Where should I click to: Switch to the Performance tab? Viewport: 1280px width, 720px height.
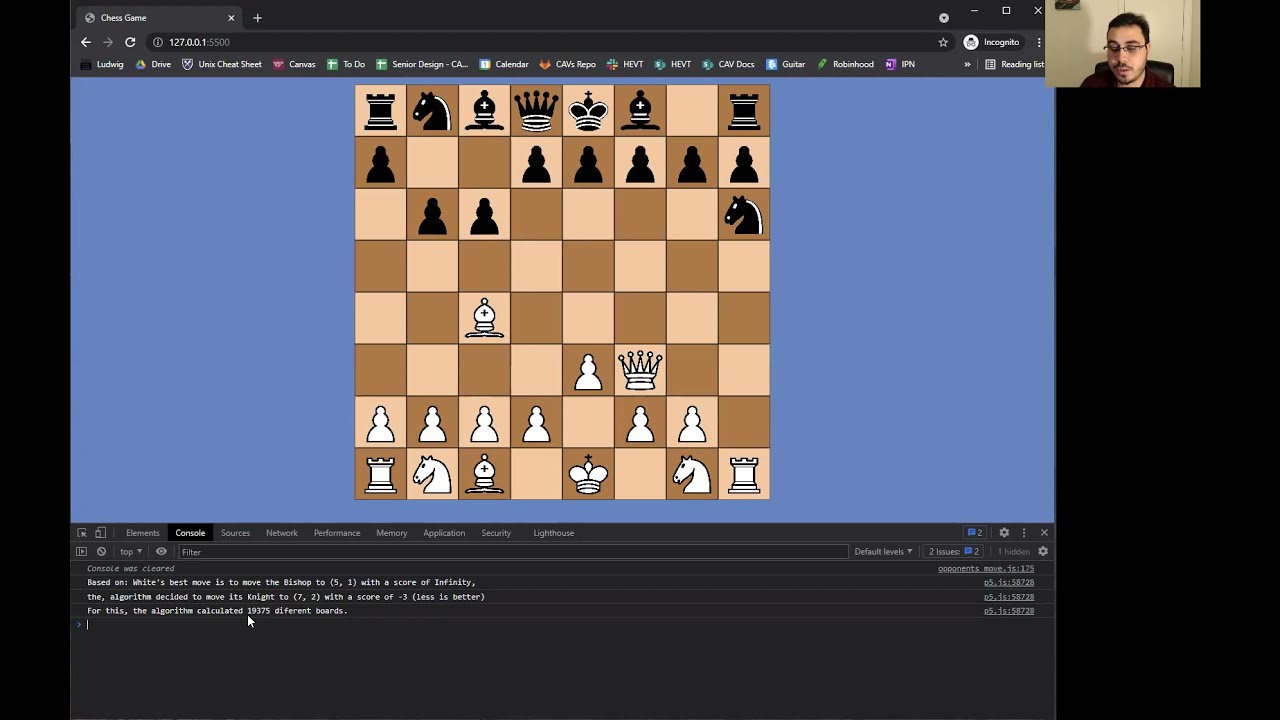point(337,533)
